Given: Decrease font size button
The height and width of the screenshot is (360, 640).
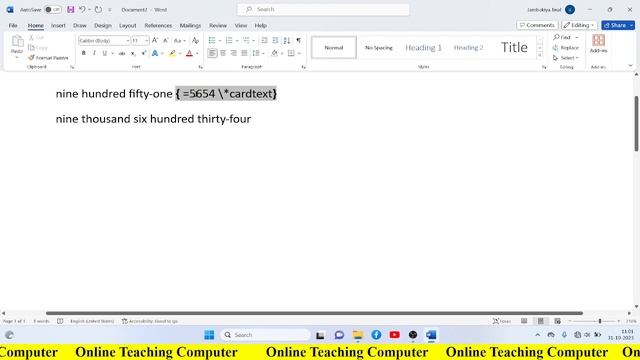Looking at the screenshot, I should (166, 40).
